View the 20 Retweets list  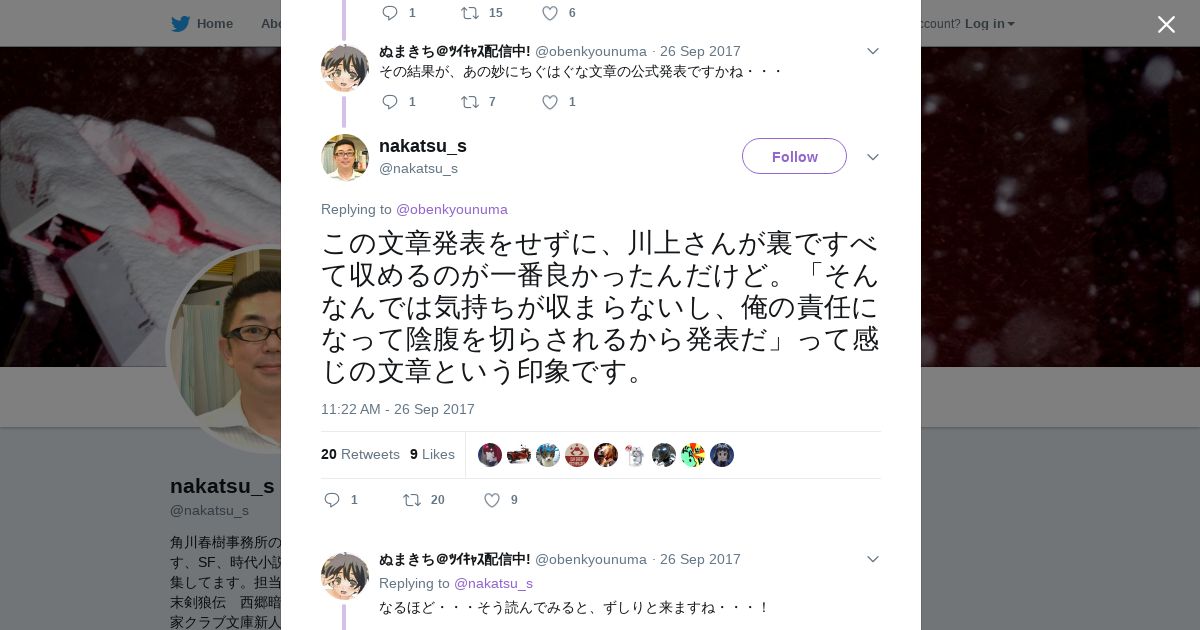pyautogui.click(x=360, y=454)
